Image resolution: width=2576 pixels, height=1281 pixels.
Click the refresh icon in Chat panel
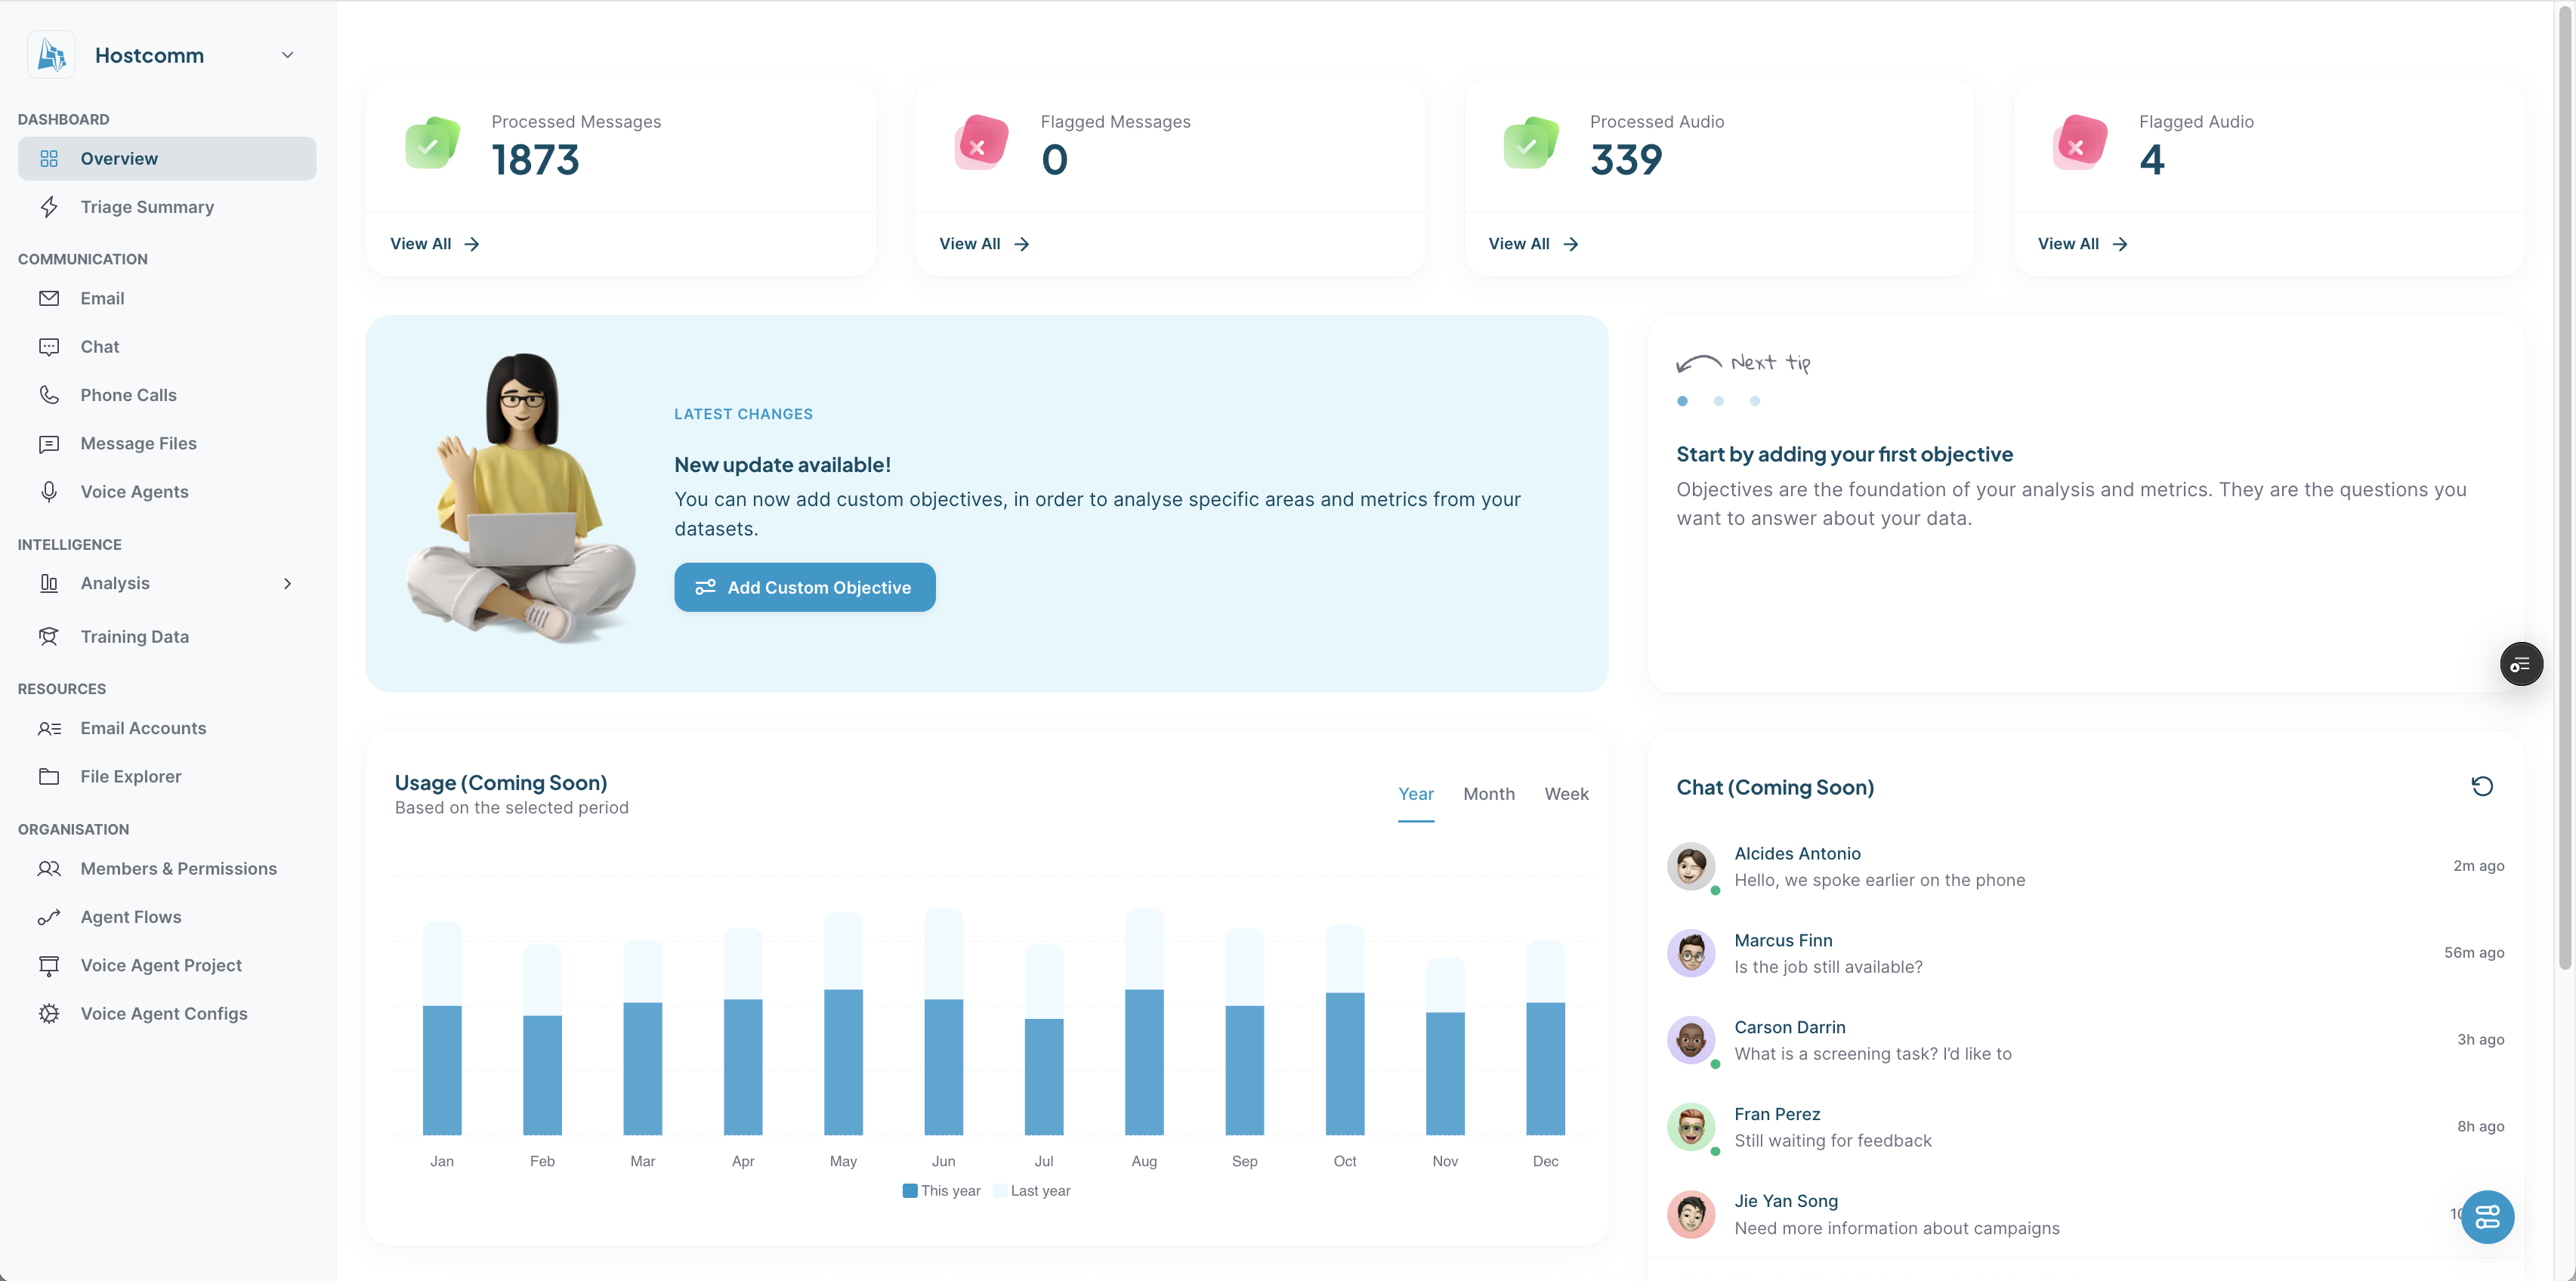(x=2481, y=786)
